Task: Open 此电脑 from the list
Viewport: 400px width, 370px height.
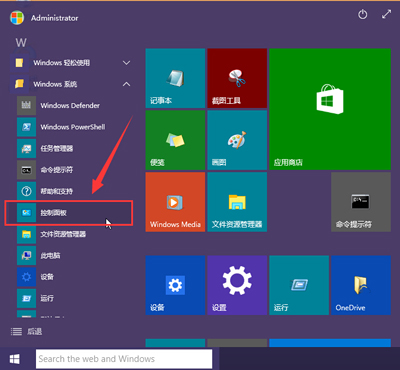Action: (x=70, y=256)
